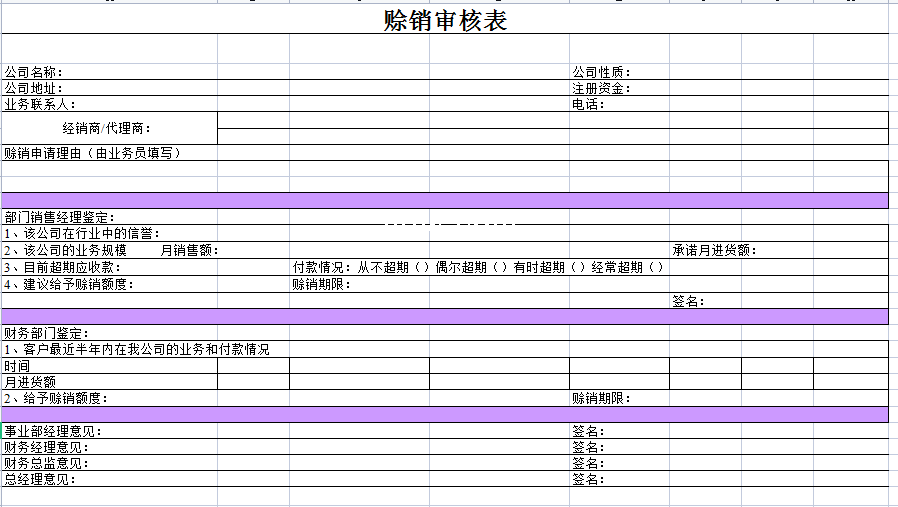Click the 公司性质 label cell
Image resolution: width=898 pixels, height=507 pixels.
tap(601, 72)
